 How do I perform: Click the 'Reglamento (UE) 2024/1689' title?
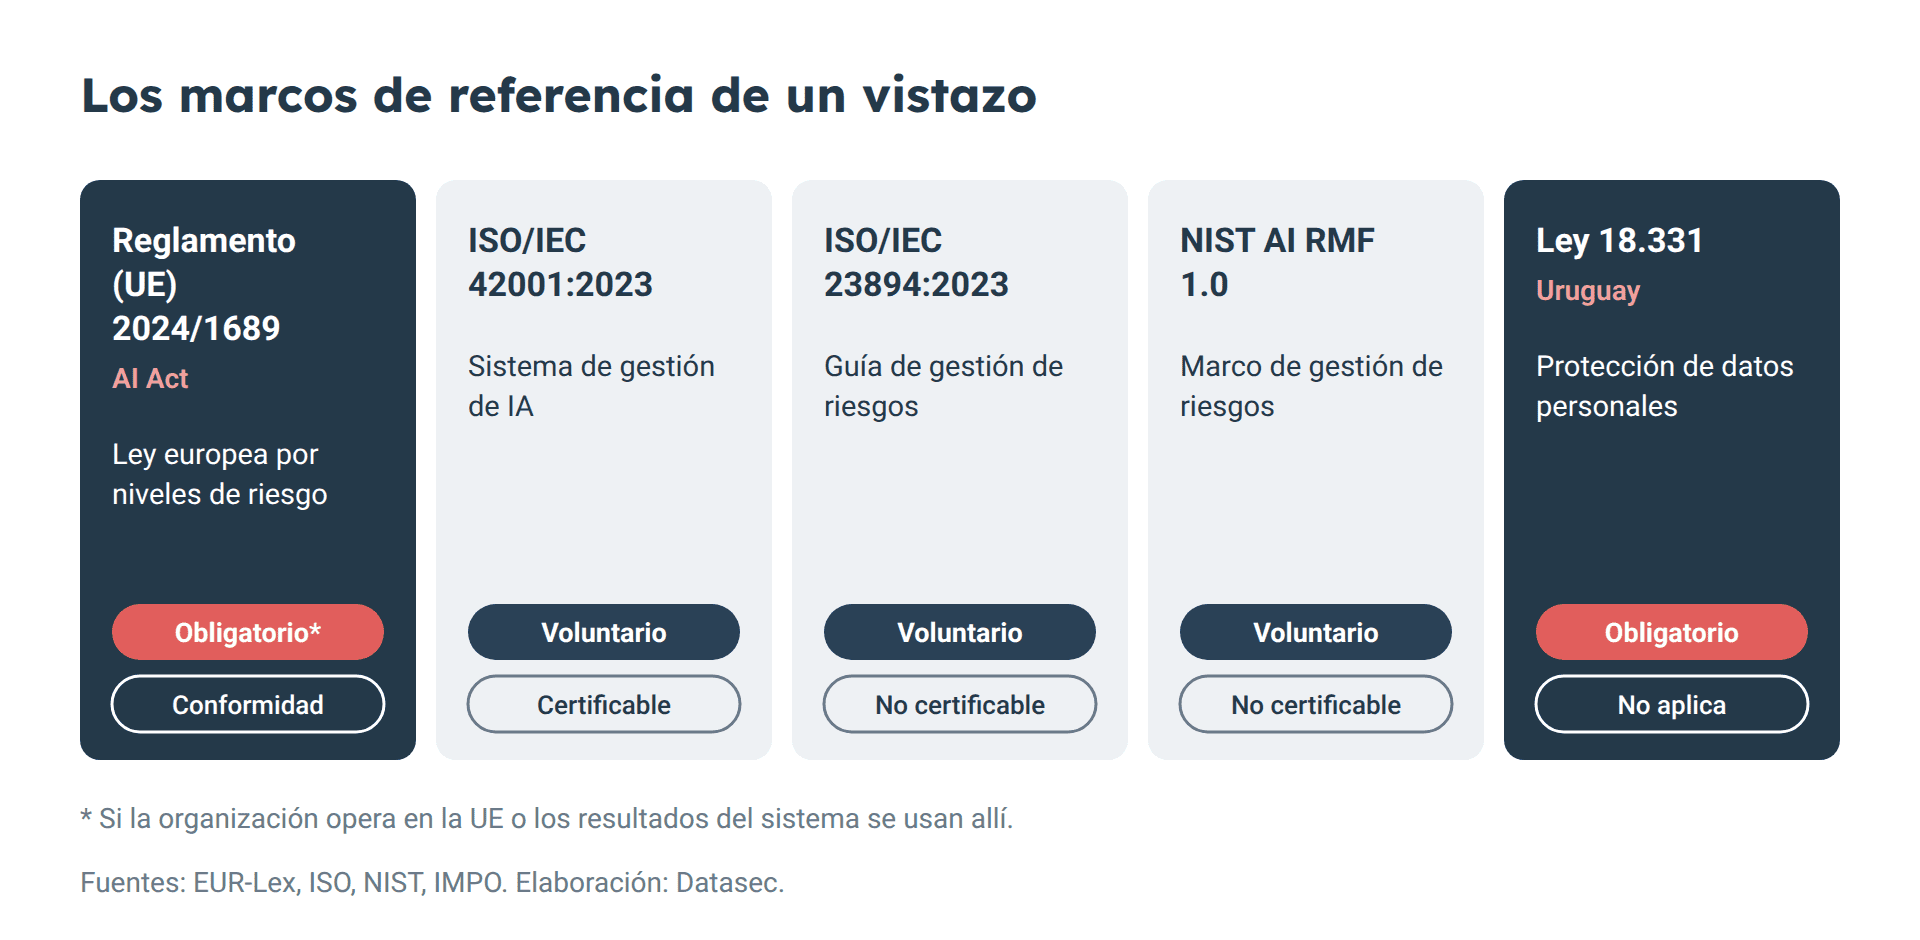click(x=204, y=284)
